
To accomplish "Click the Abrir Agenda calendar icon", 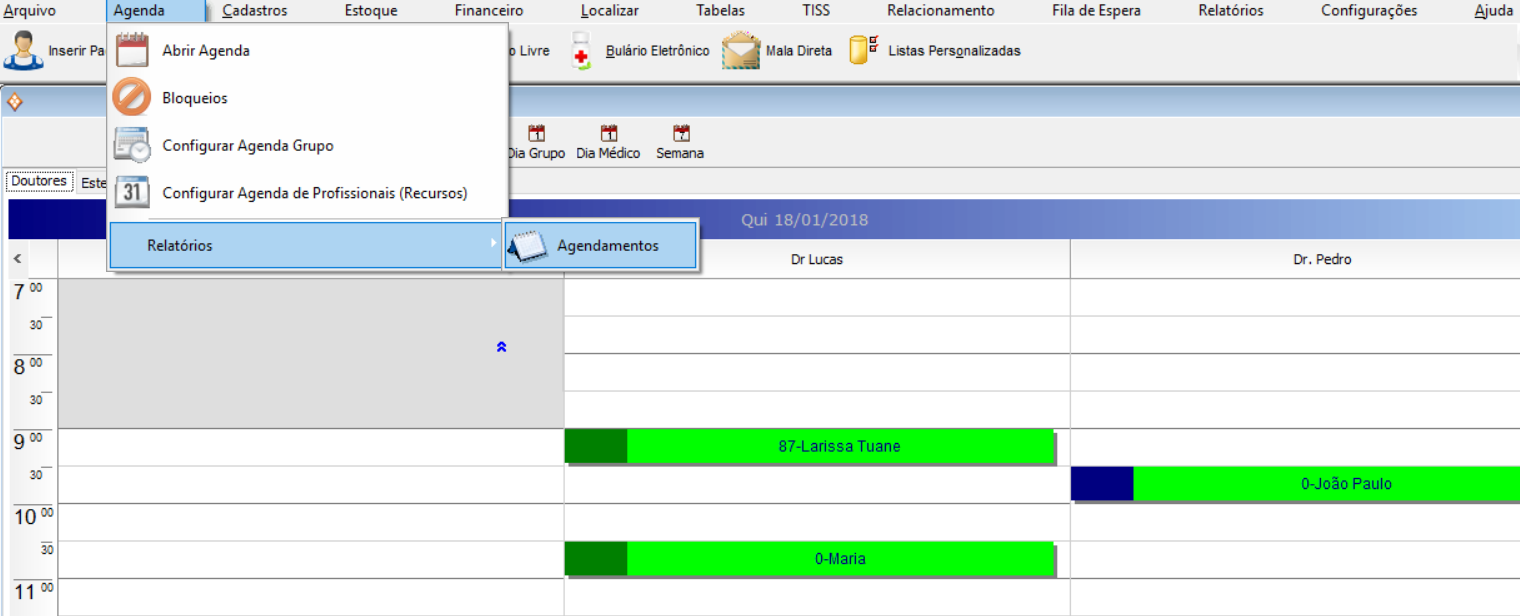I will click(x=132, y=50).
